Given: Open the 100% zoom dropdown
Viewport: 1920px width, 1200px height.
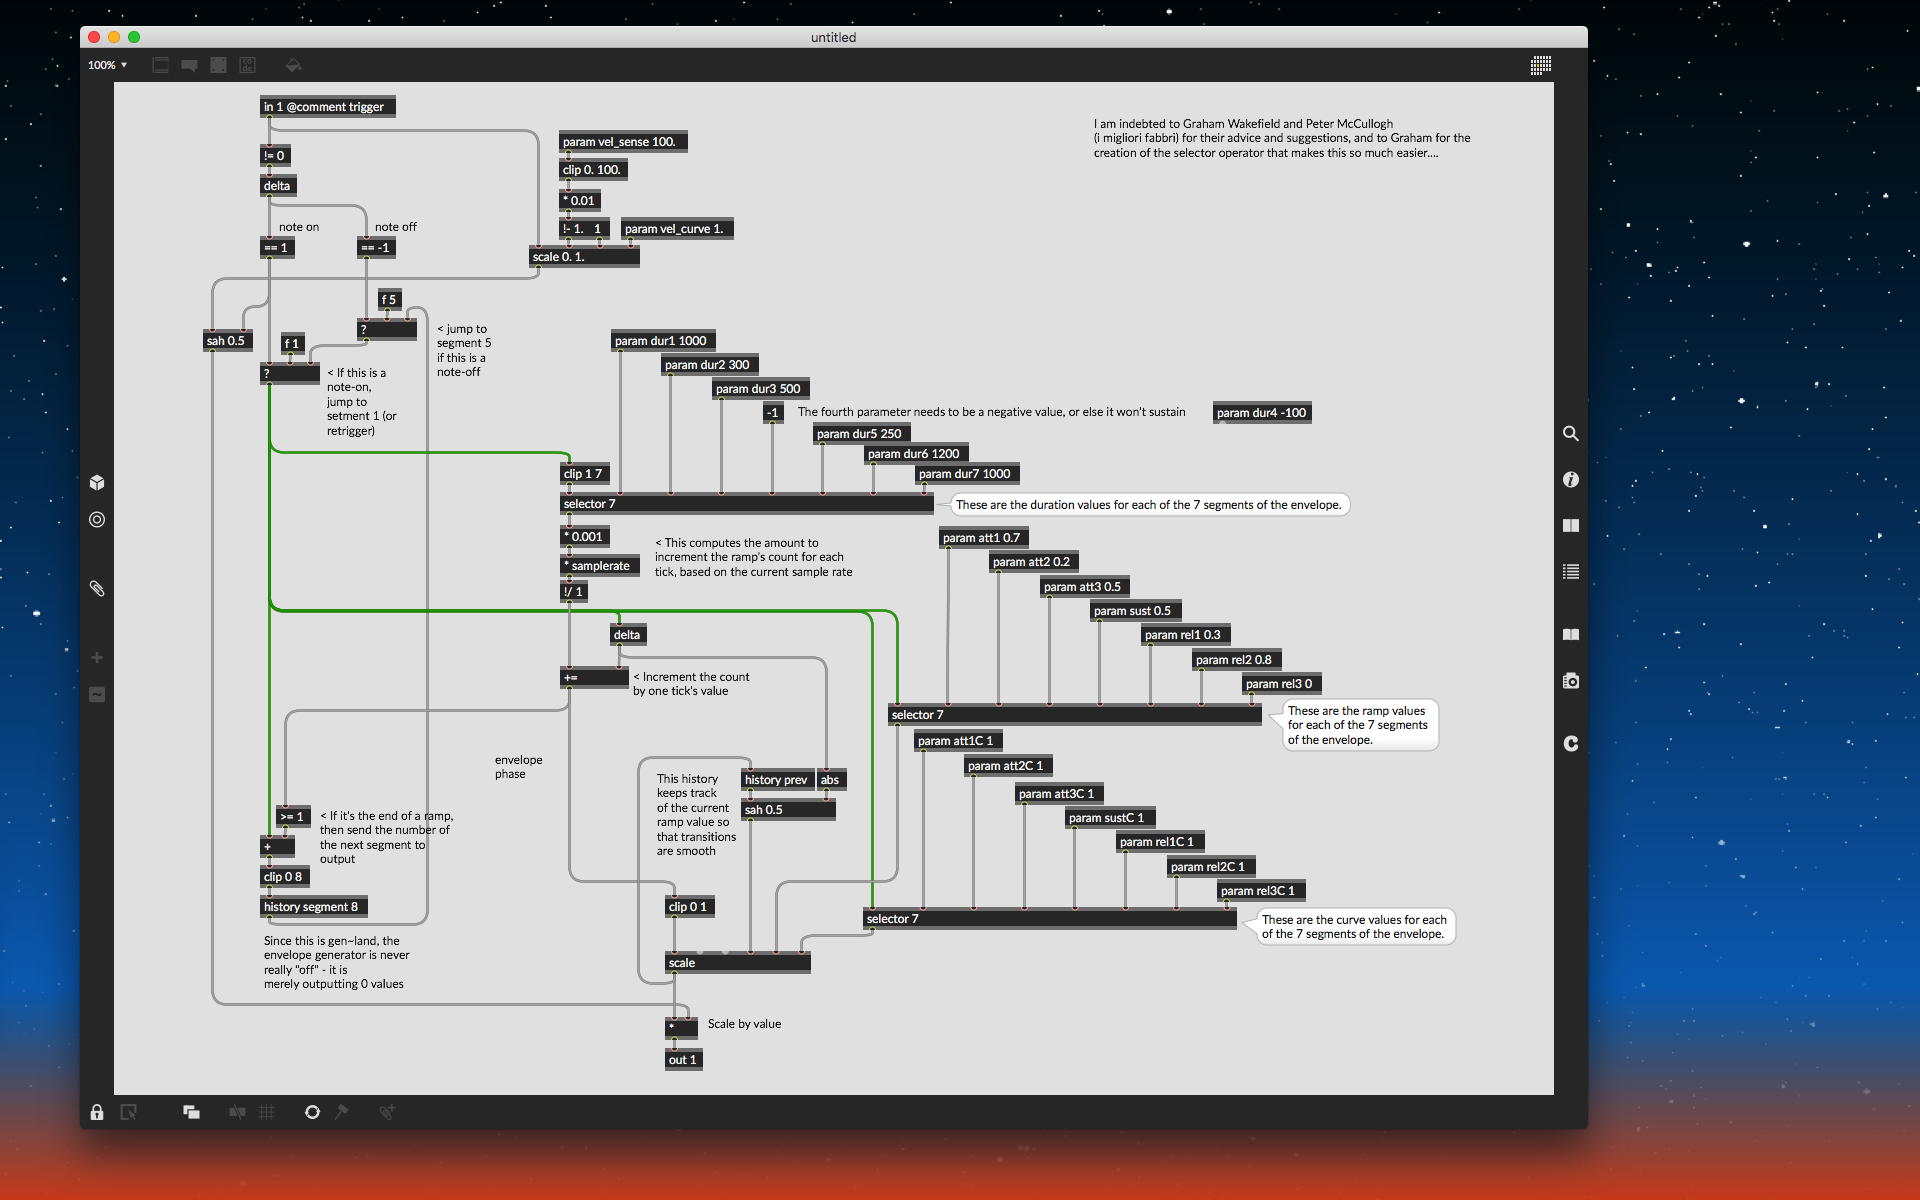Looking at the screenshot, I should [107, 65].
